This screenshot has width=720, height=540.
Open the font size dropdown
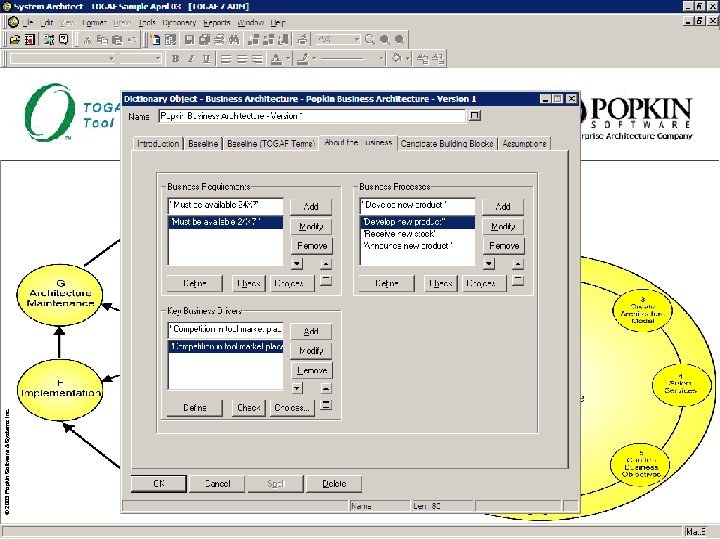pos(158,59)
